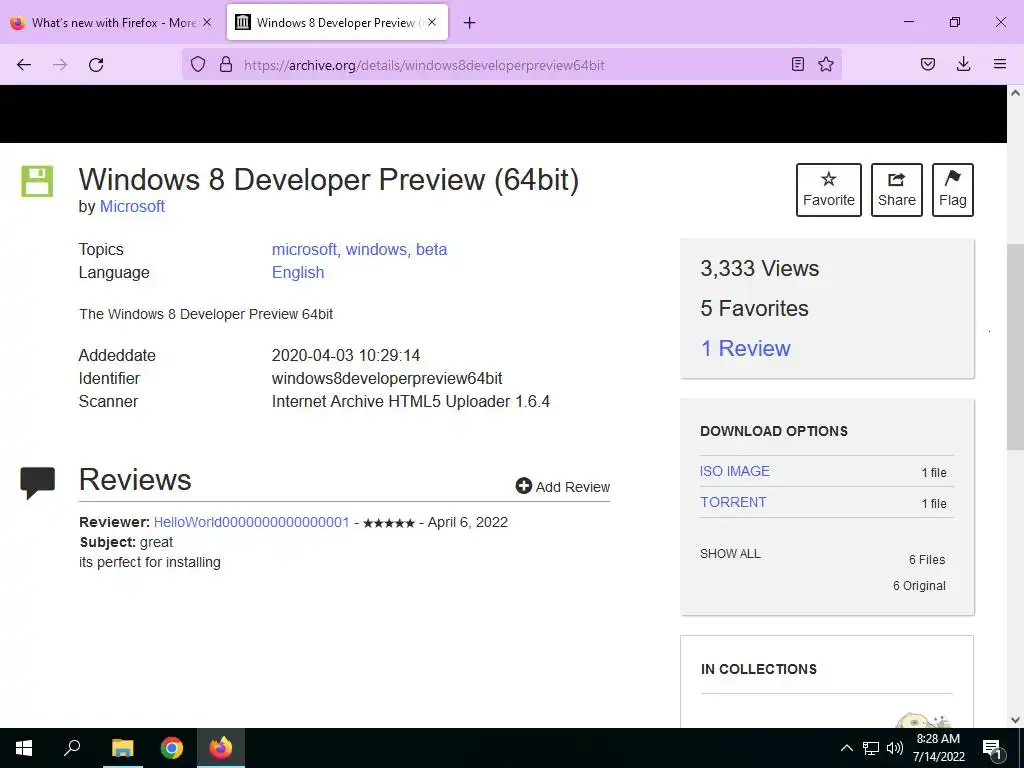Show hidden system tray icons chevron
This screenshot has width=1024, height=768.
tap(846, 748)
